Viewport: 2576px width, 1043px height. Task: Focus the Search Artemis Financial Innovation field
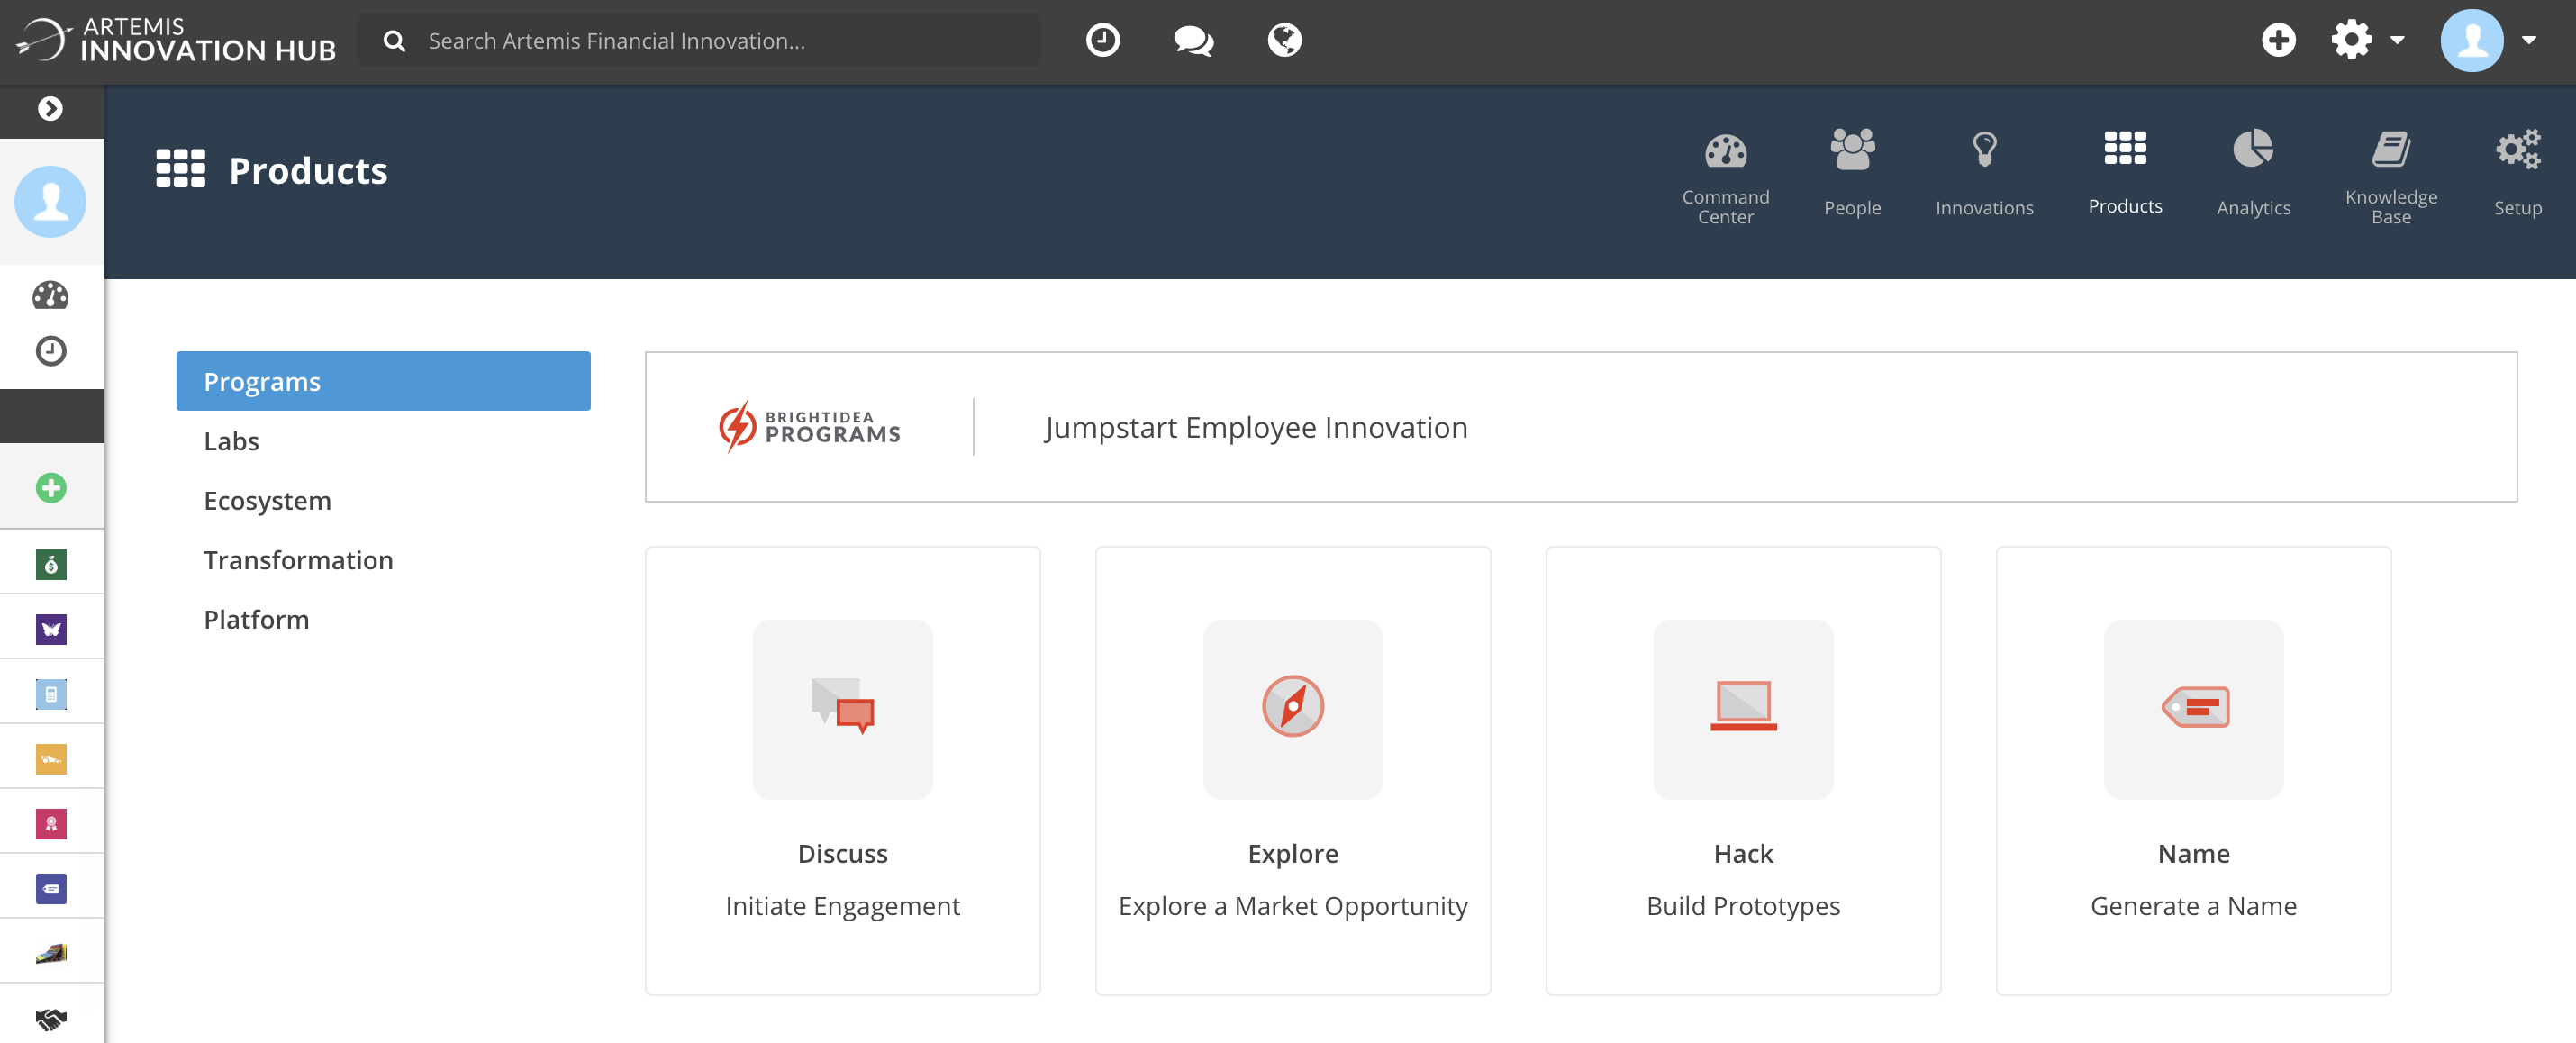699,41
